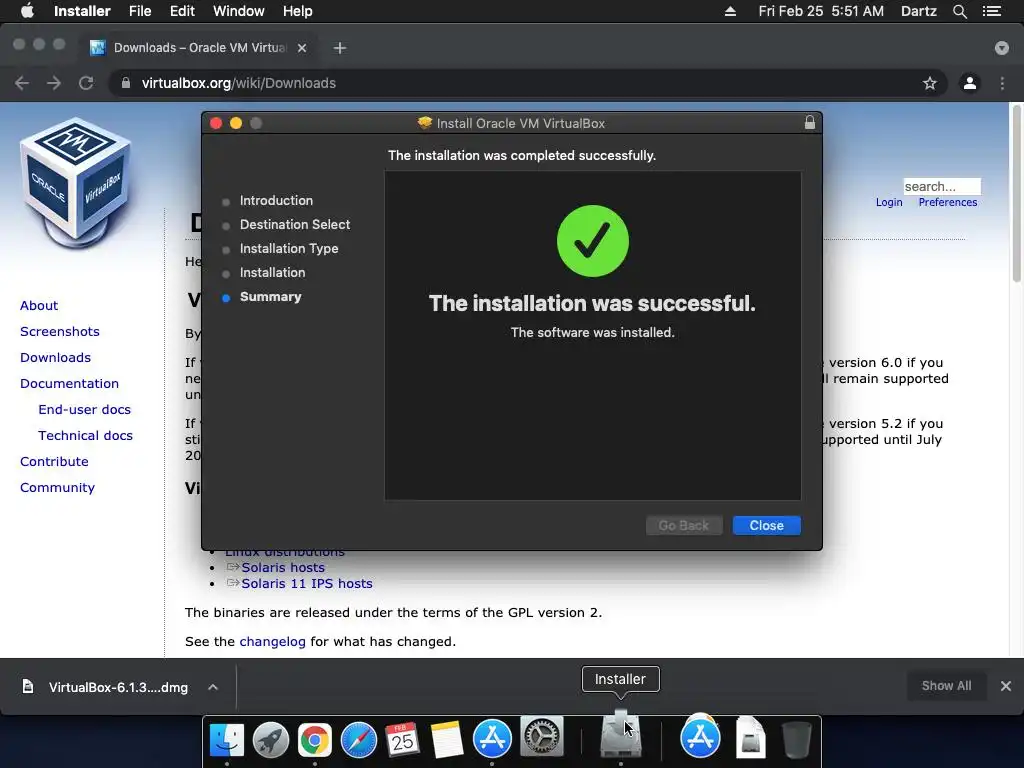Open the Apple menu
The height and width of the screenshot is (768, 1024).
tap(27, 11)
